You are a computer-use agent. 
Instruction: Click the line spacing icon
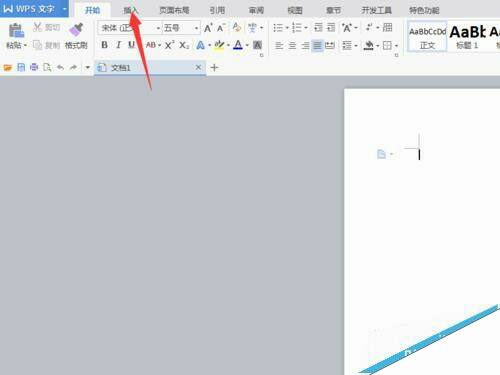(x=347, y=45)
